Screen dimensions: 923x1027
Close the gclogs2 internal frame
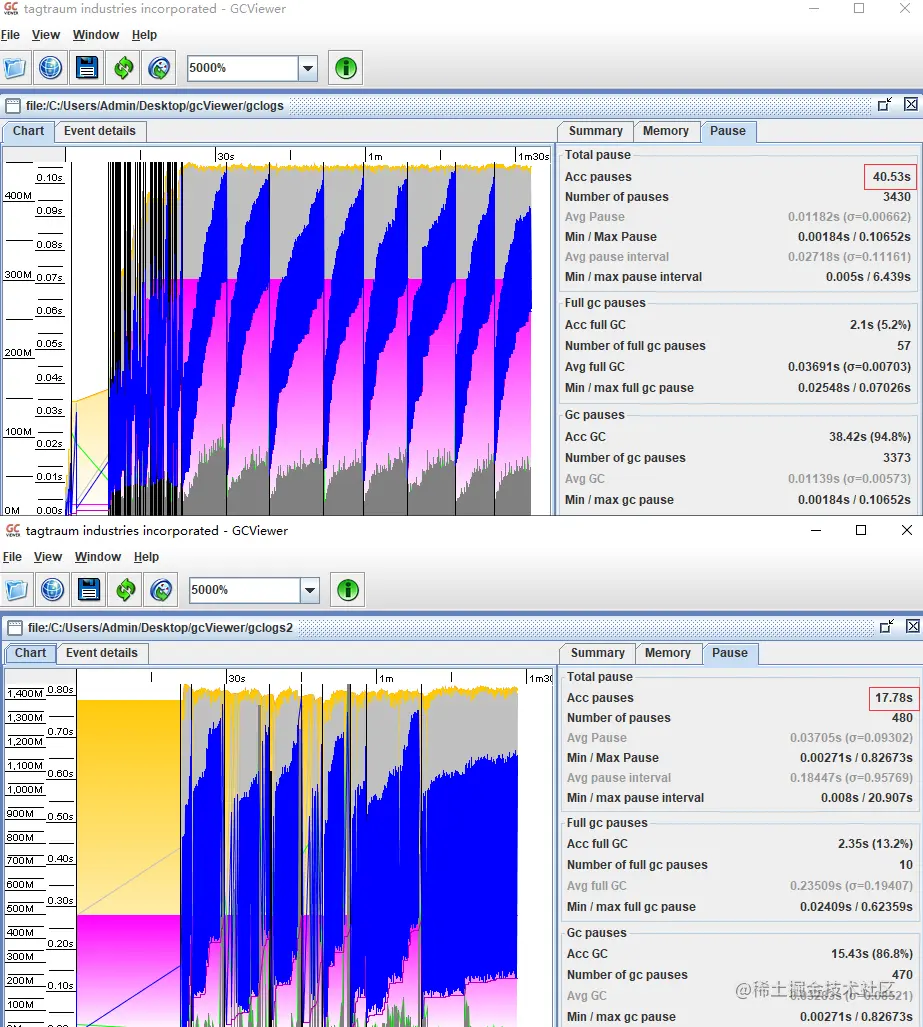point(913,626)
